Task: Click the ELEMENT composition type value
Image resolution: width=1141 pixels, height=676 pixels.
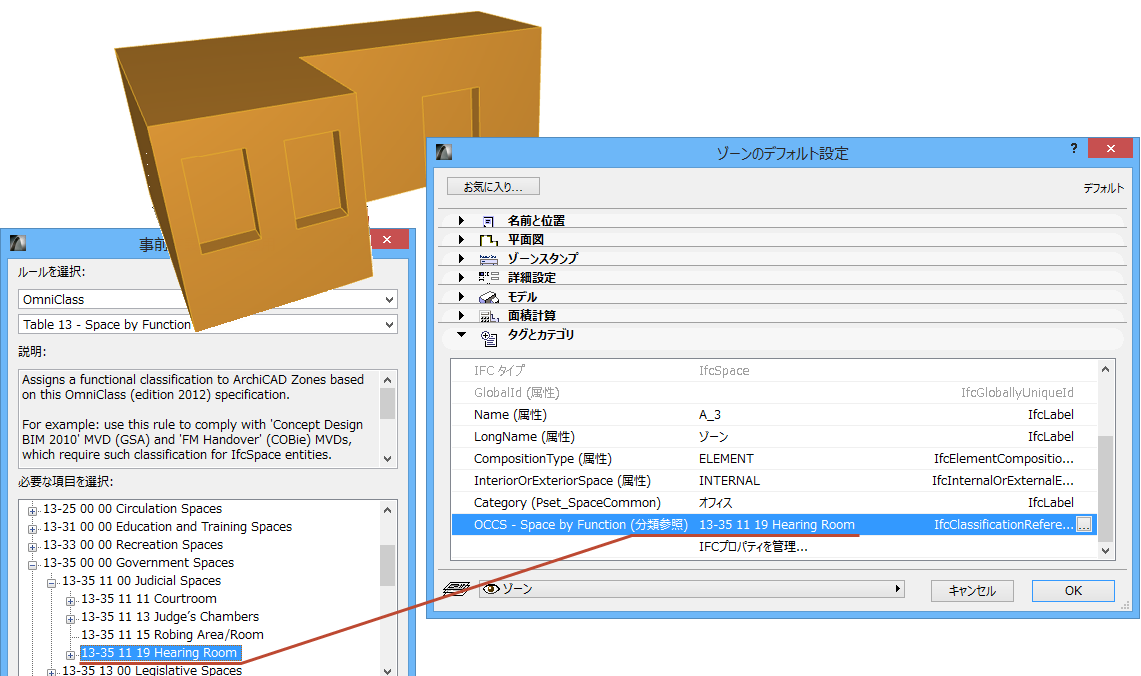Action: (x=726, y=458)
